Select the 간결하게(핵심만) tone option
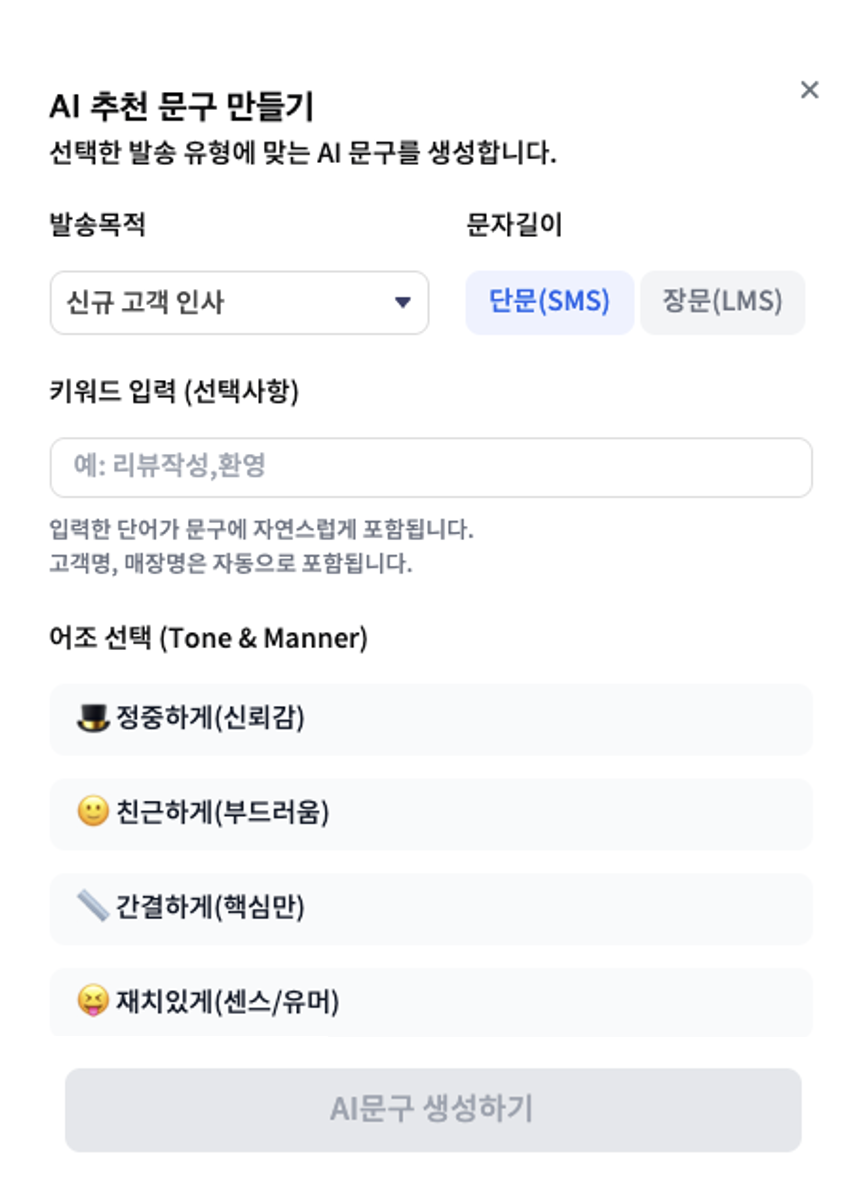 point(430,908)
